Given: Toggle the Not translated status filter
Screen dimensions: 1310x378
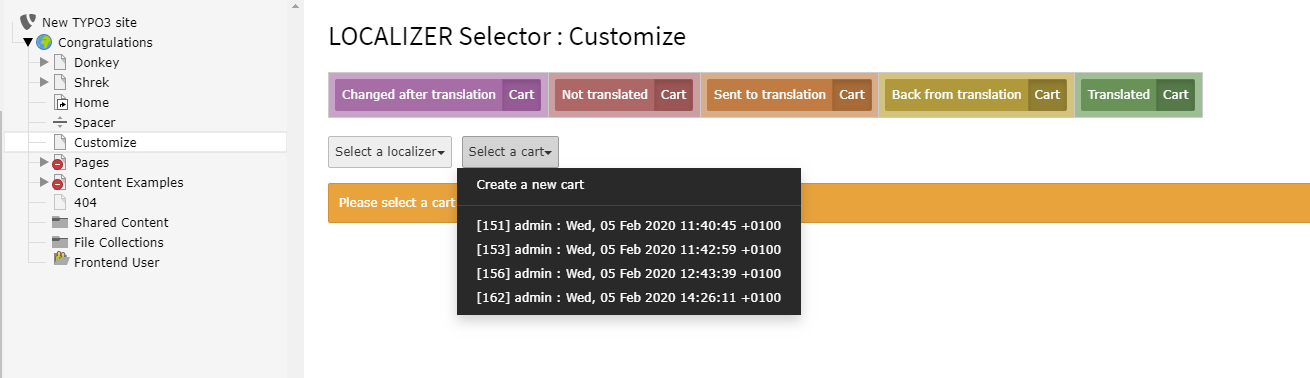Looking at the screenshot, I should pos(605,95).
